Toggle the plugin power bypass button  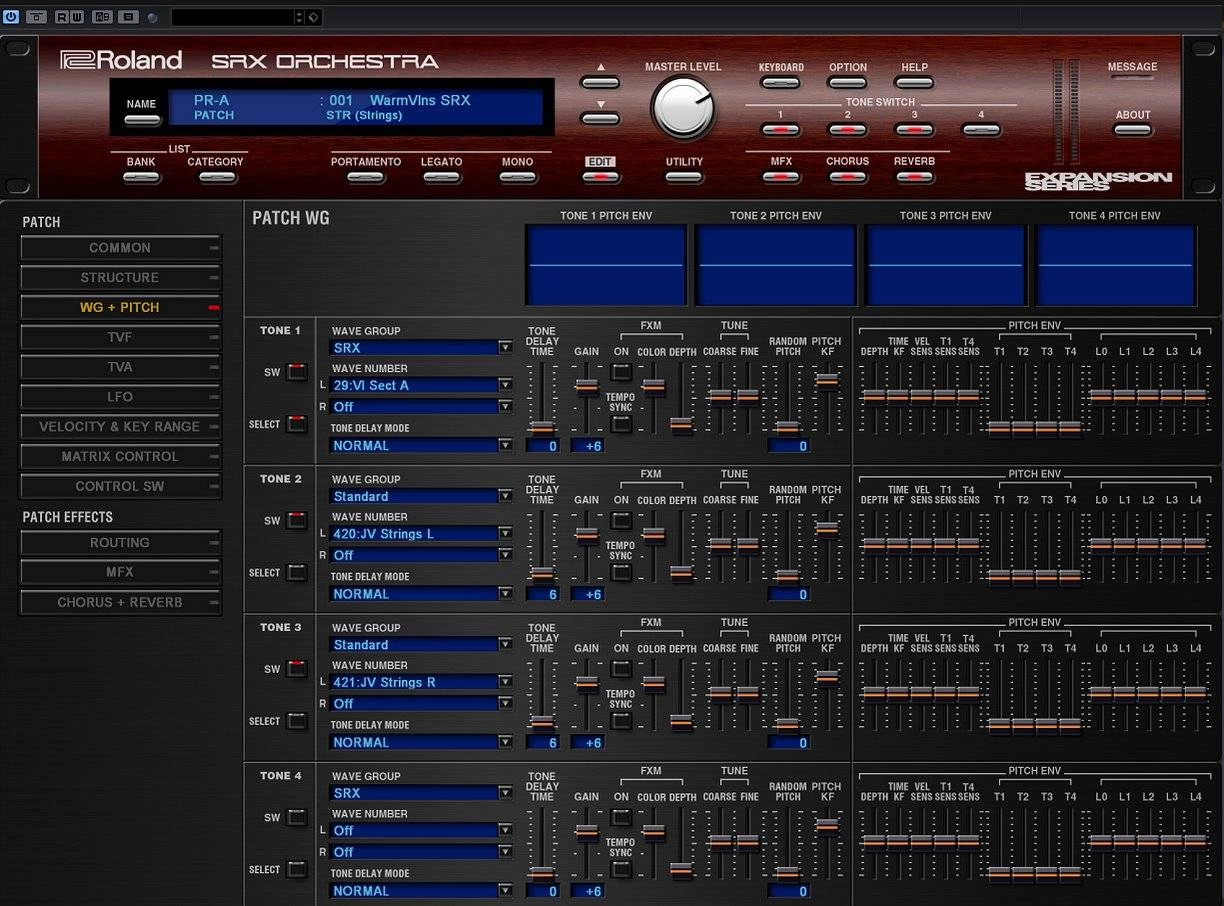[11, 17]
